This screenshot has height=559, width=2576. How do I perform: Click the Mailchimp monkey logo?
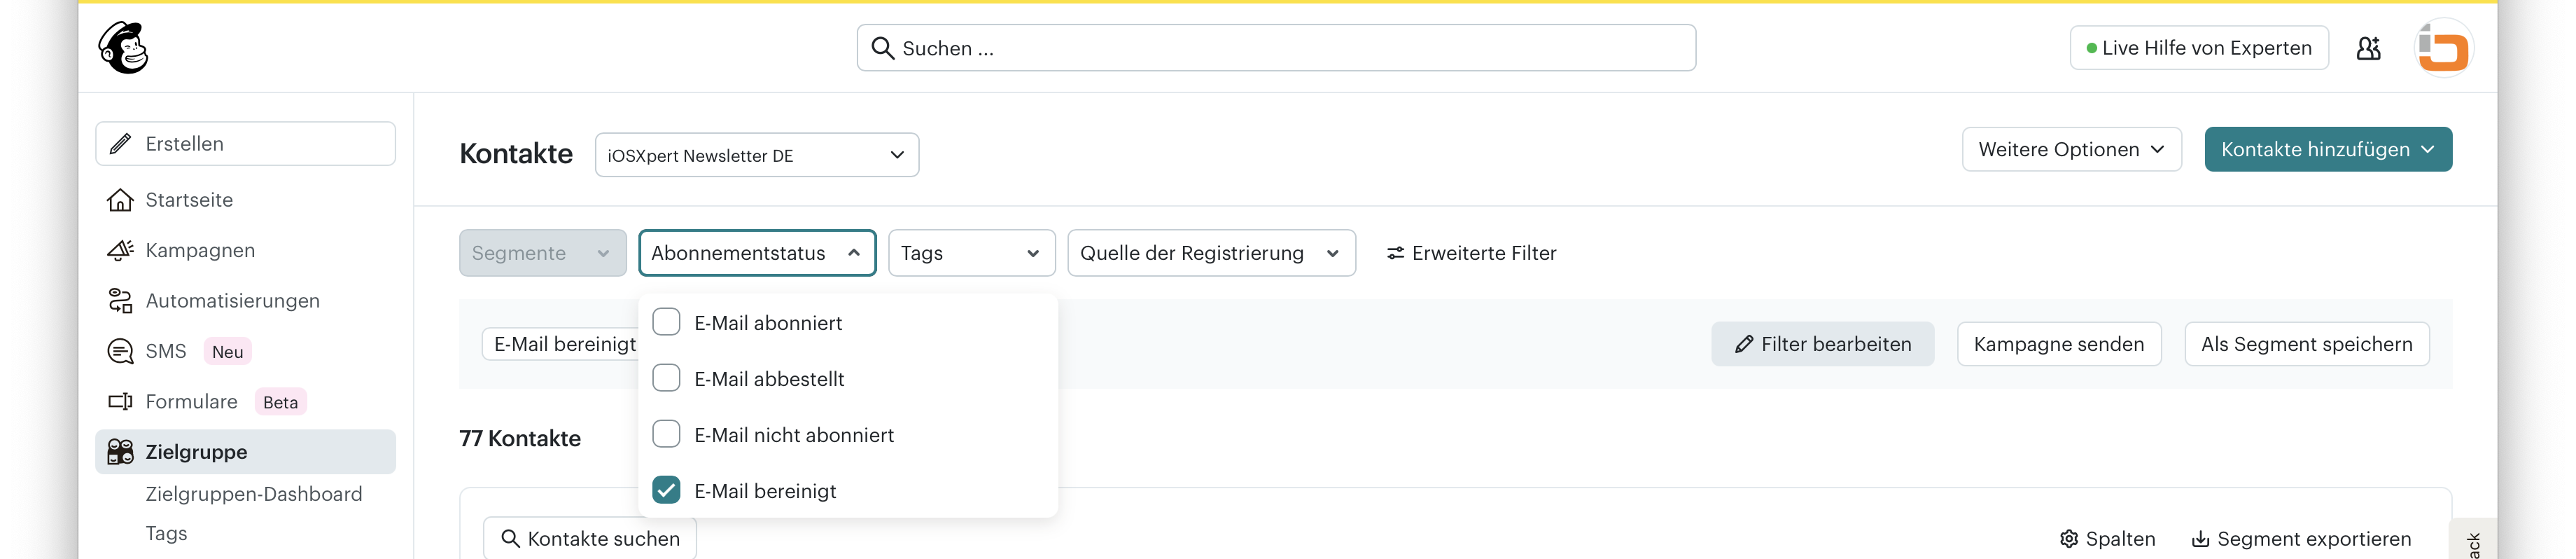pos(123,48)
